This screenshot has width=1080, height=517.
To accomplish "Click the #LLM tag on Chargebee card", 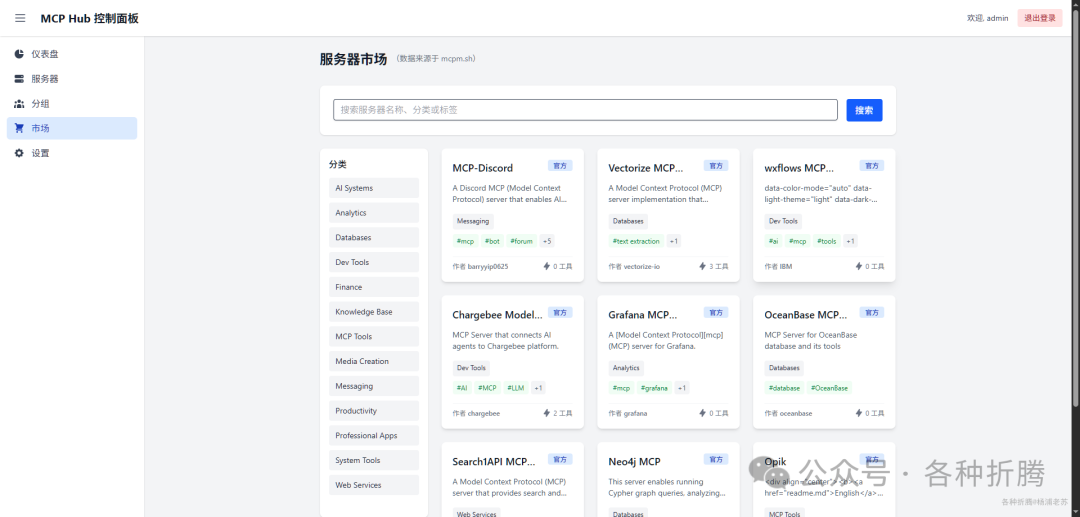I will (516, 388).
